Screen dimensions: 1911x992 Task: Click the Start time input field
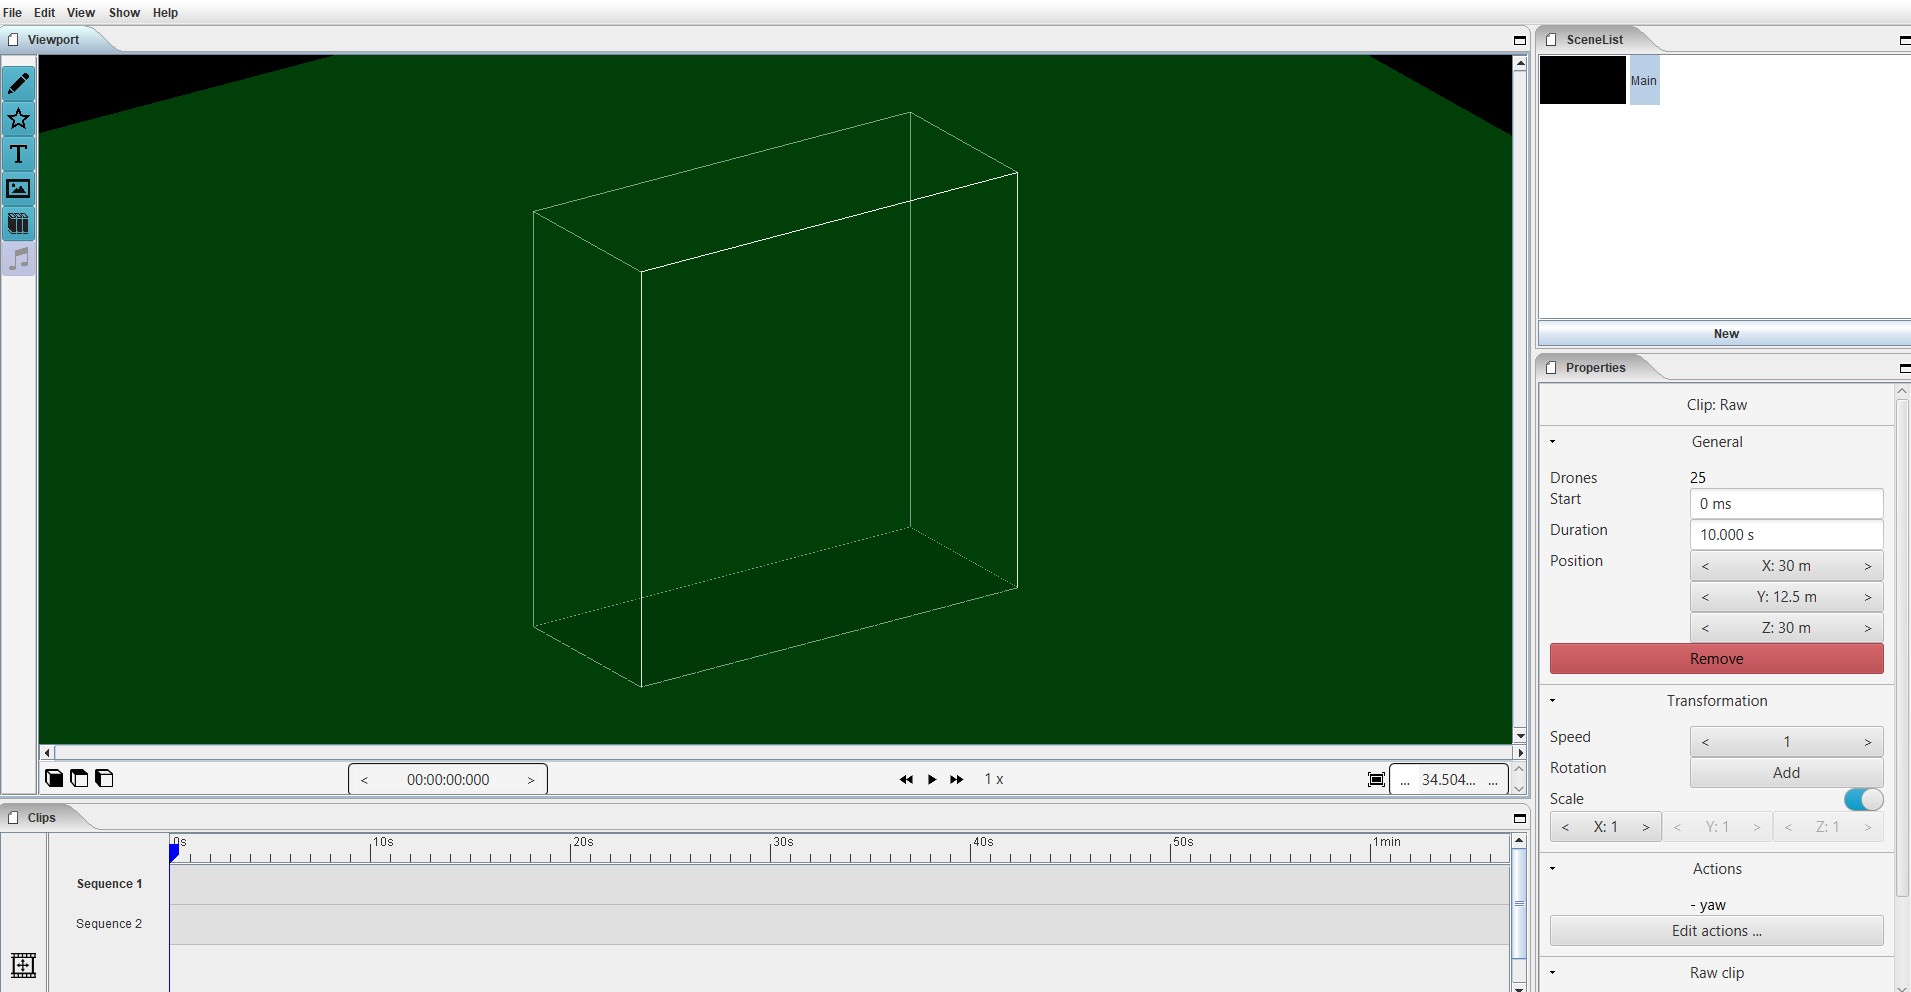pos(1786,504)
